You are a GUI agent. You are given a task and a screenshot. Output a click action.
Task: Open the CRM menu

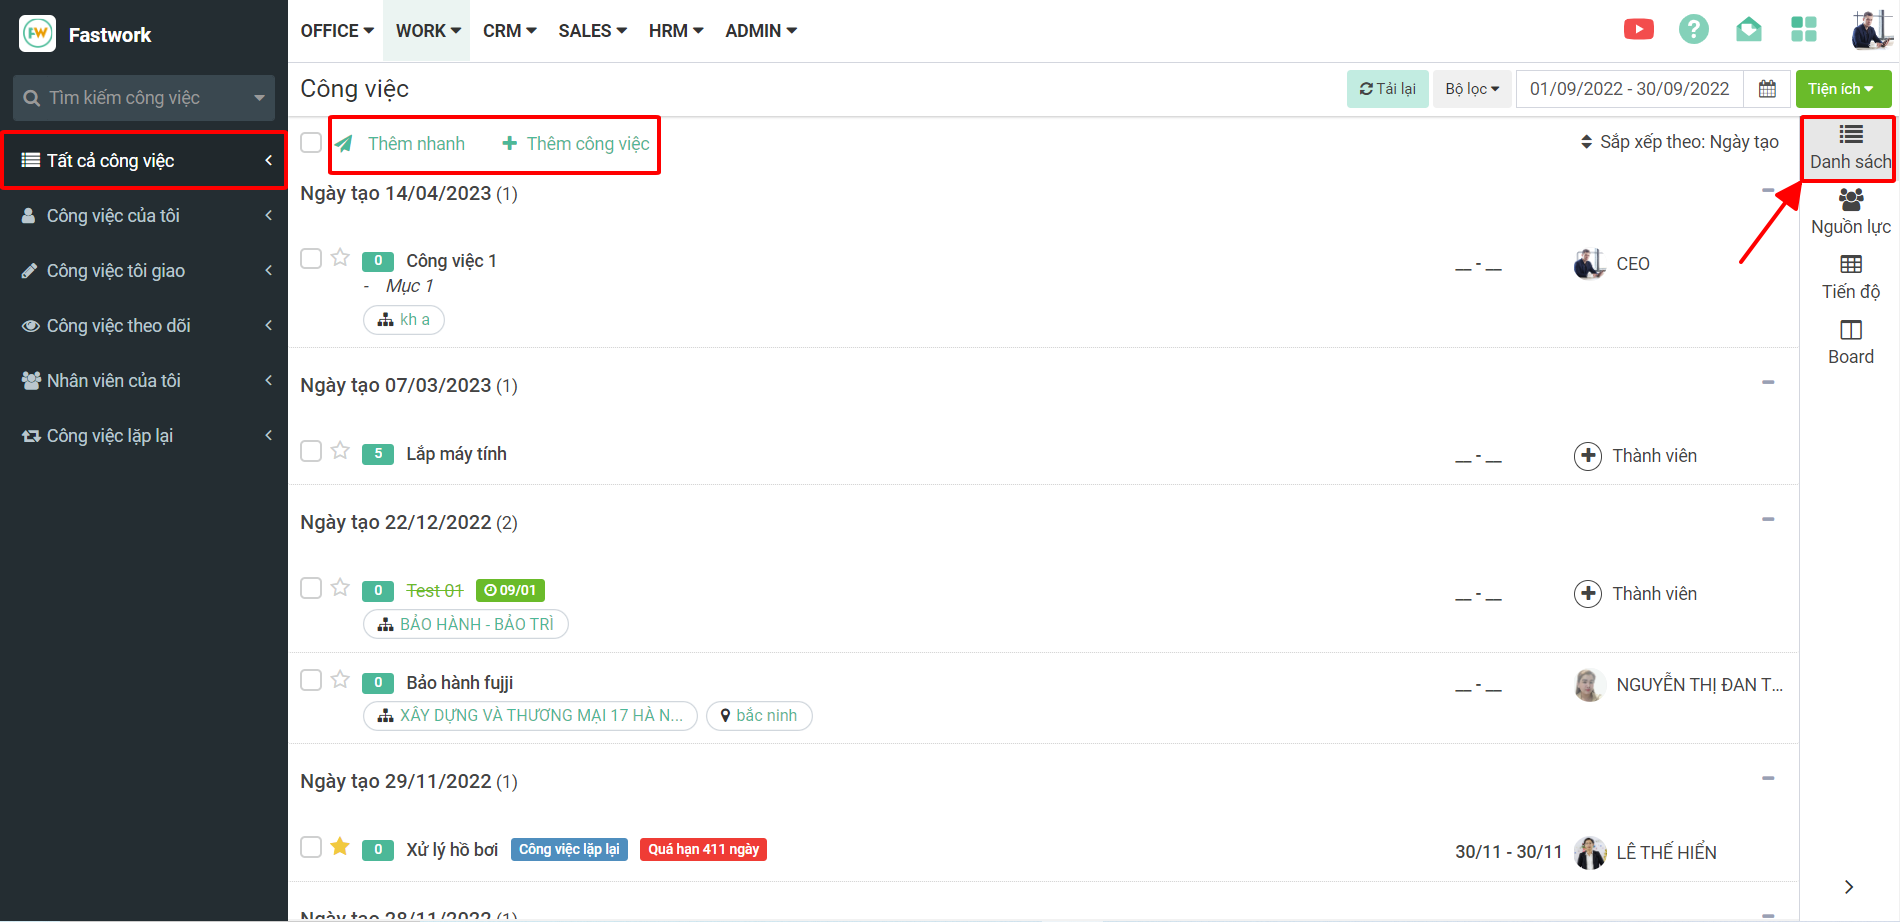509,31
